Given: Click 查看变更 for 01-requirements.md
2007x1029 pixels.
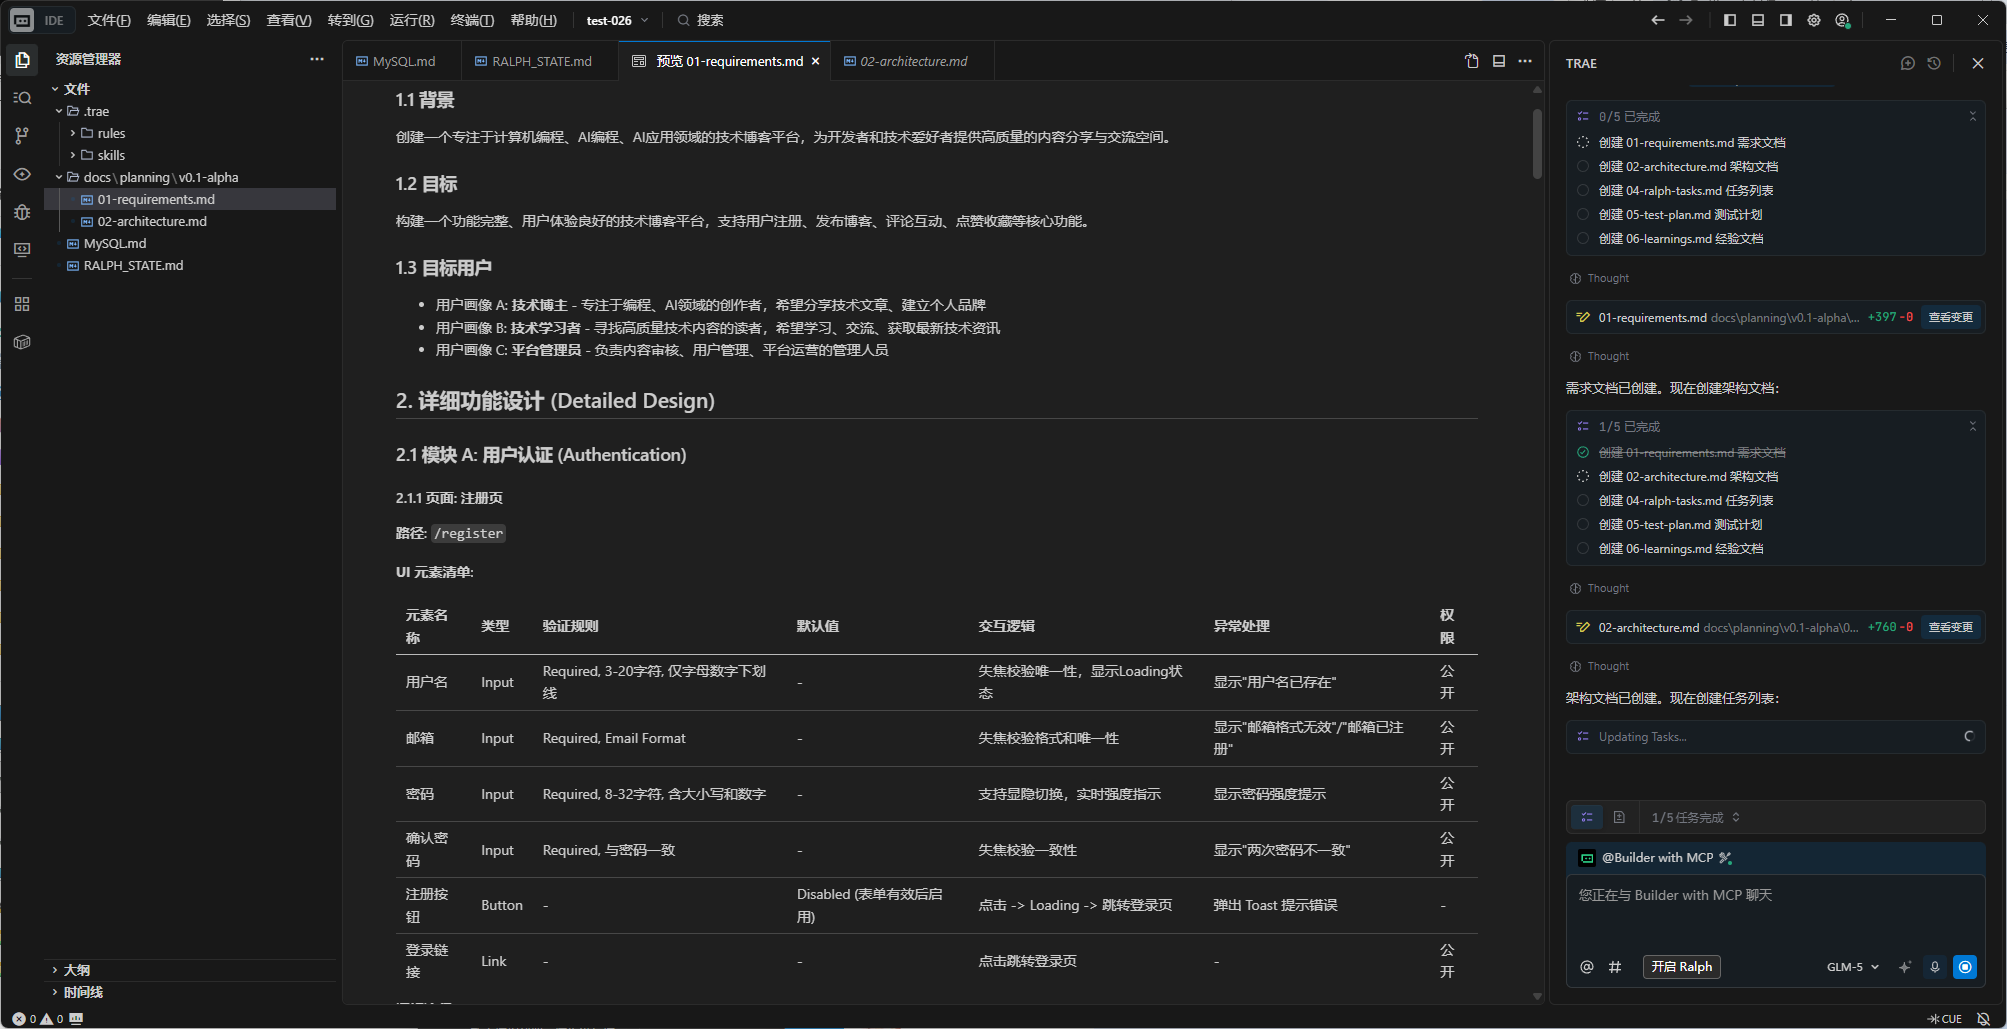Looking at the screenshot, I should pyautogui.click(x=1950, y=317).
